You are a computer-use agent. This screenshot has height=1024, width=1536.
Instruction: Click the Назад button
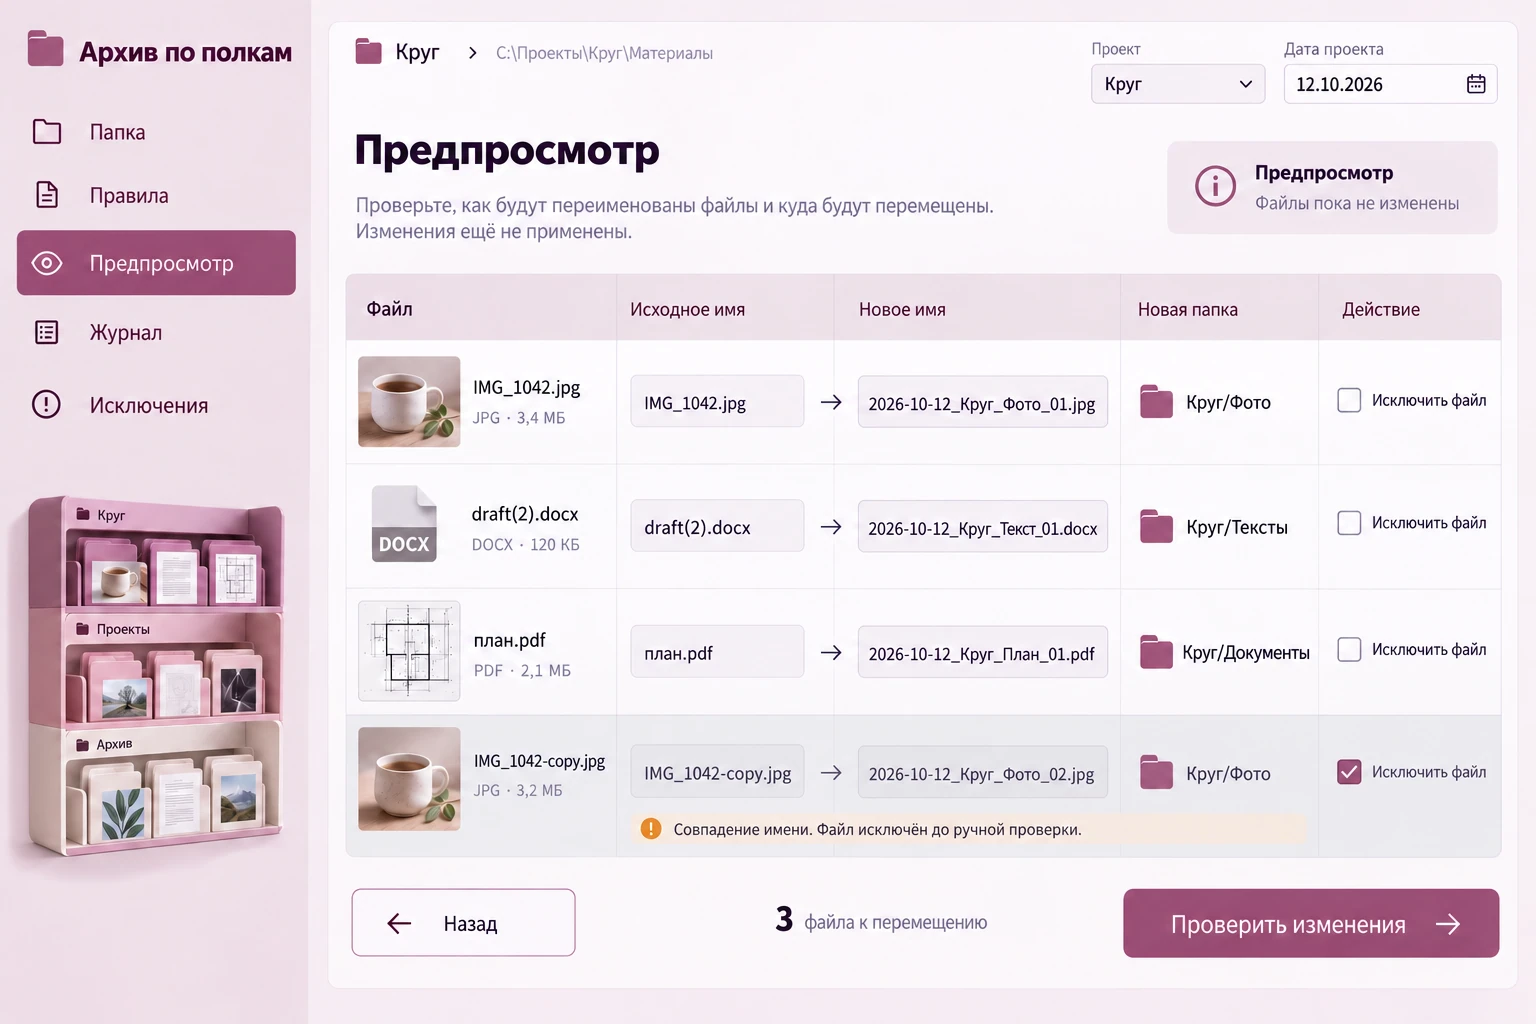463,922
